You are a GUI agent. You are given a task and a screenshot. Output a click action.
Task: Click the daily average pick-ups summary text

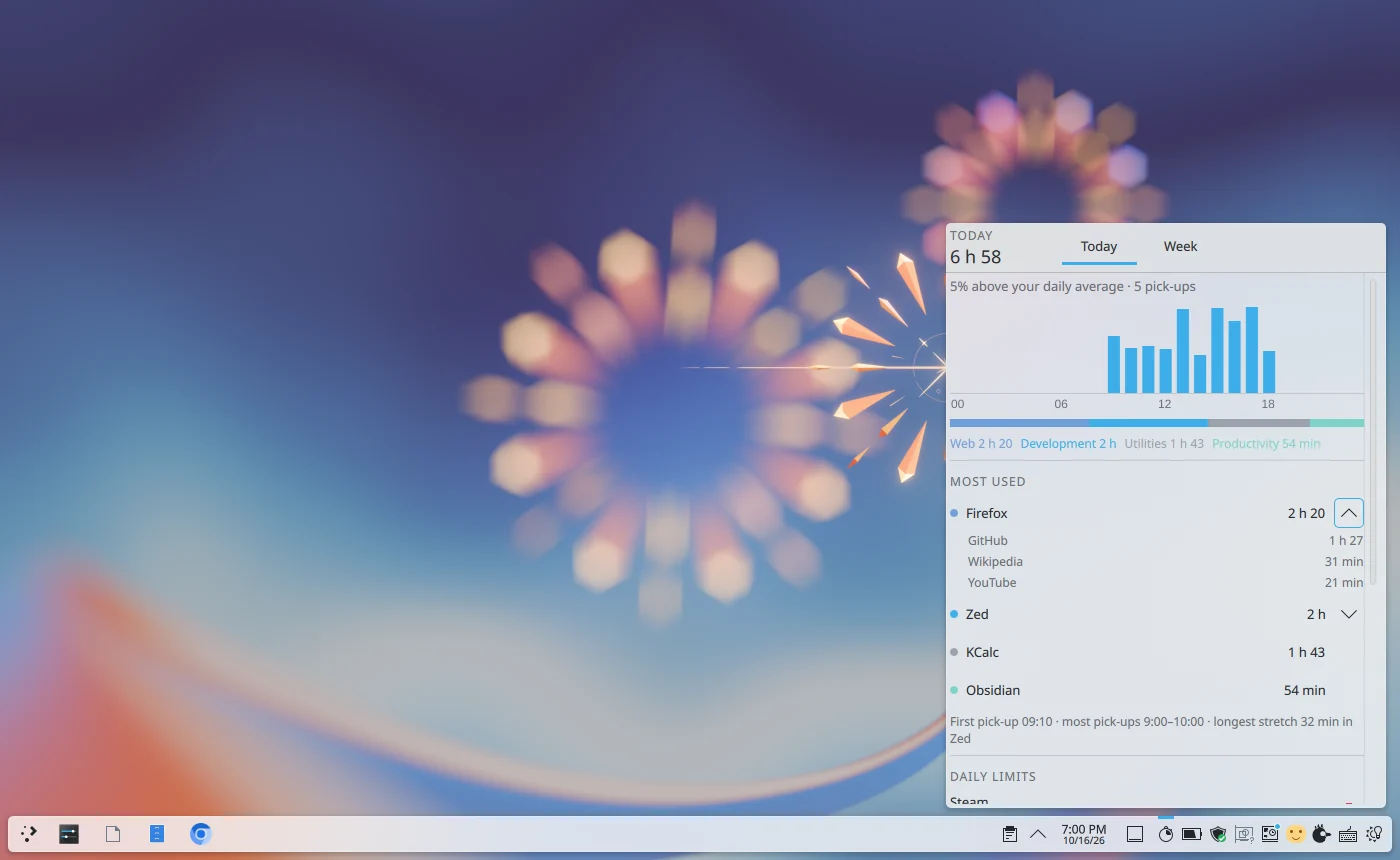[x=1073, y=287]
